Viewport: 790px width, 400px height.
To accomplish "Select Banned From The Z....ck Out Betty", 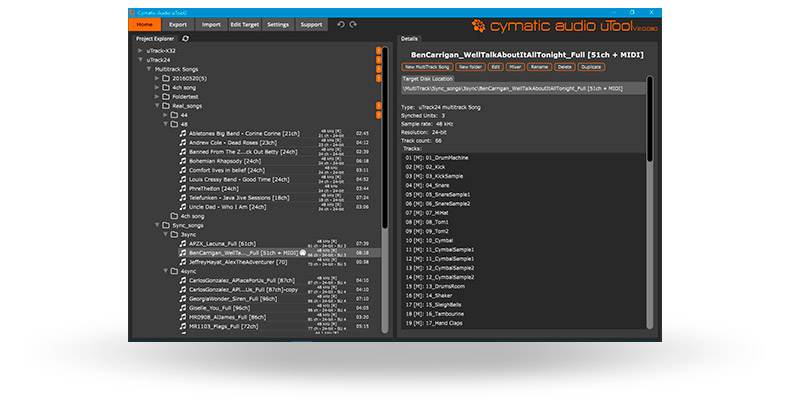I will (x=243, y=152).
